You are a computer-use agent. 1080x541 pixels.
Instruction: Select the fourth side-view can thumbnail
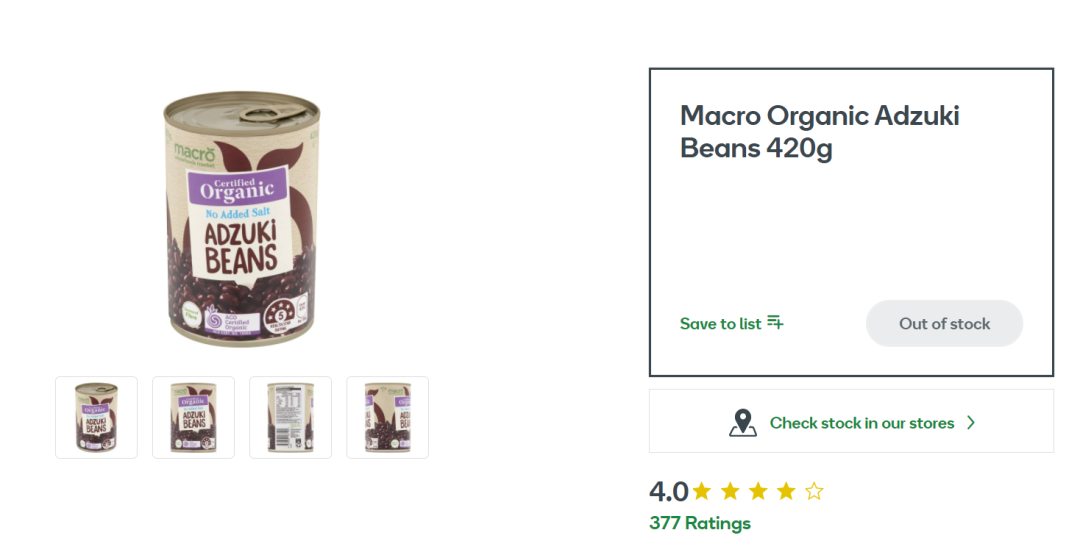pyautogui.click(x=387, y=417)
